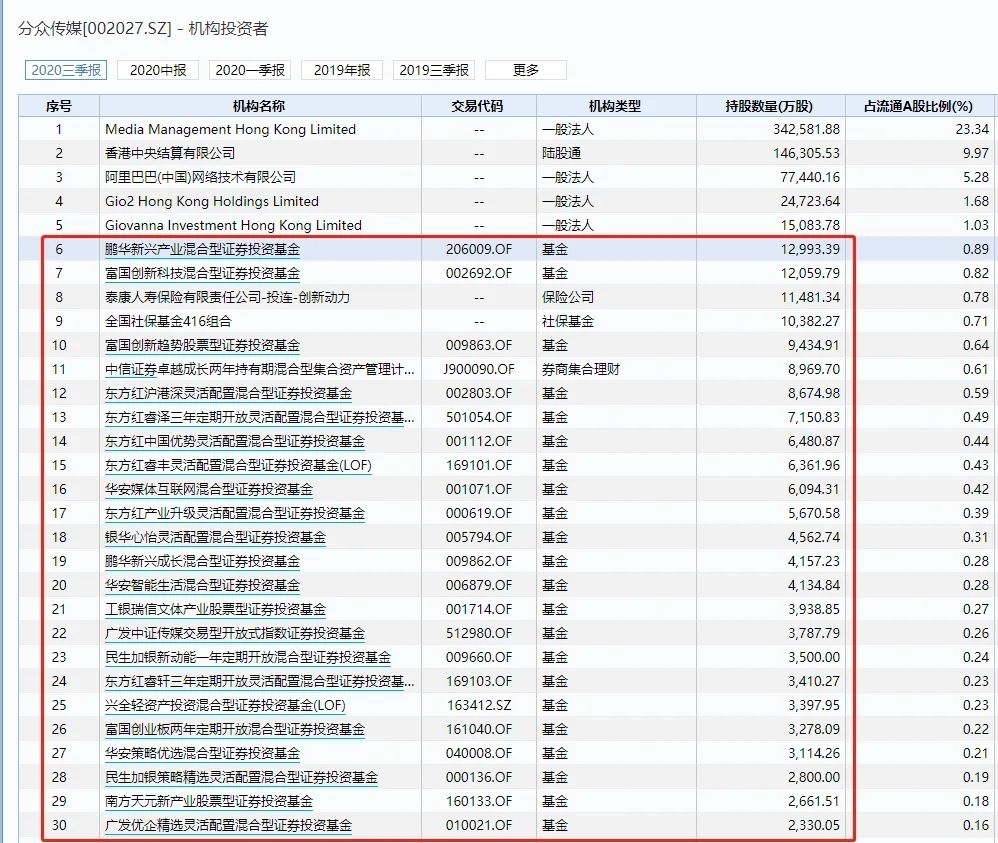Click percentage value 23.34
Viewport: 998px width, 843px height.
coord(973,129)
